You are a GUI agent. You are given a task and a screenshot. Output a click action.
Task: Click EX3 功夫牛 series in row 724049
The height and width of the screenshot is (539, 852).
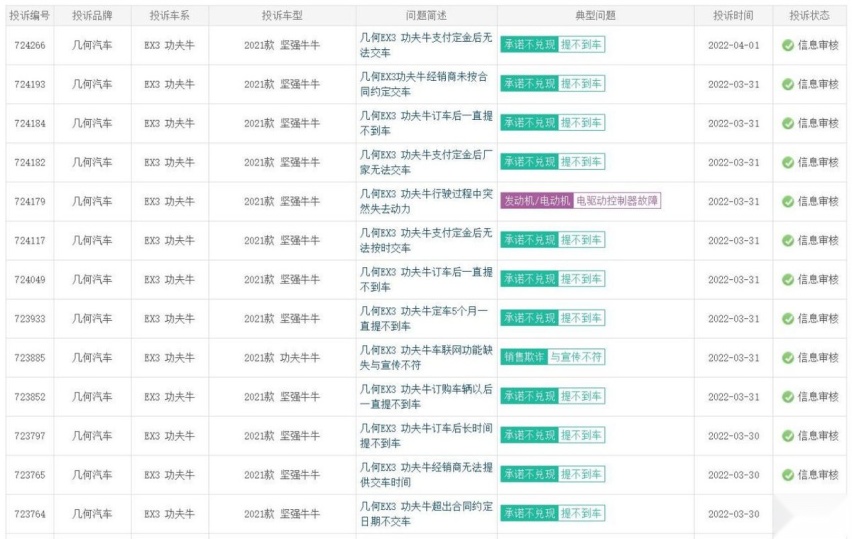(x=169, y=280)
